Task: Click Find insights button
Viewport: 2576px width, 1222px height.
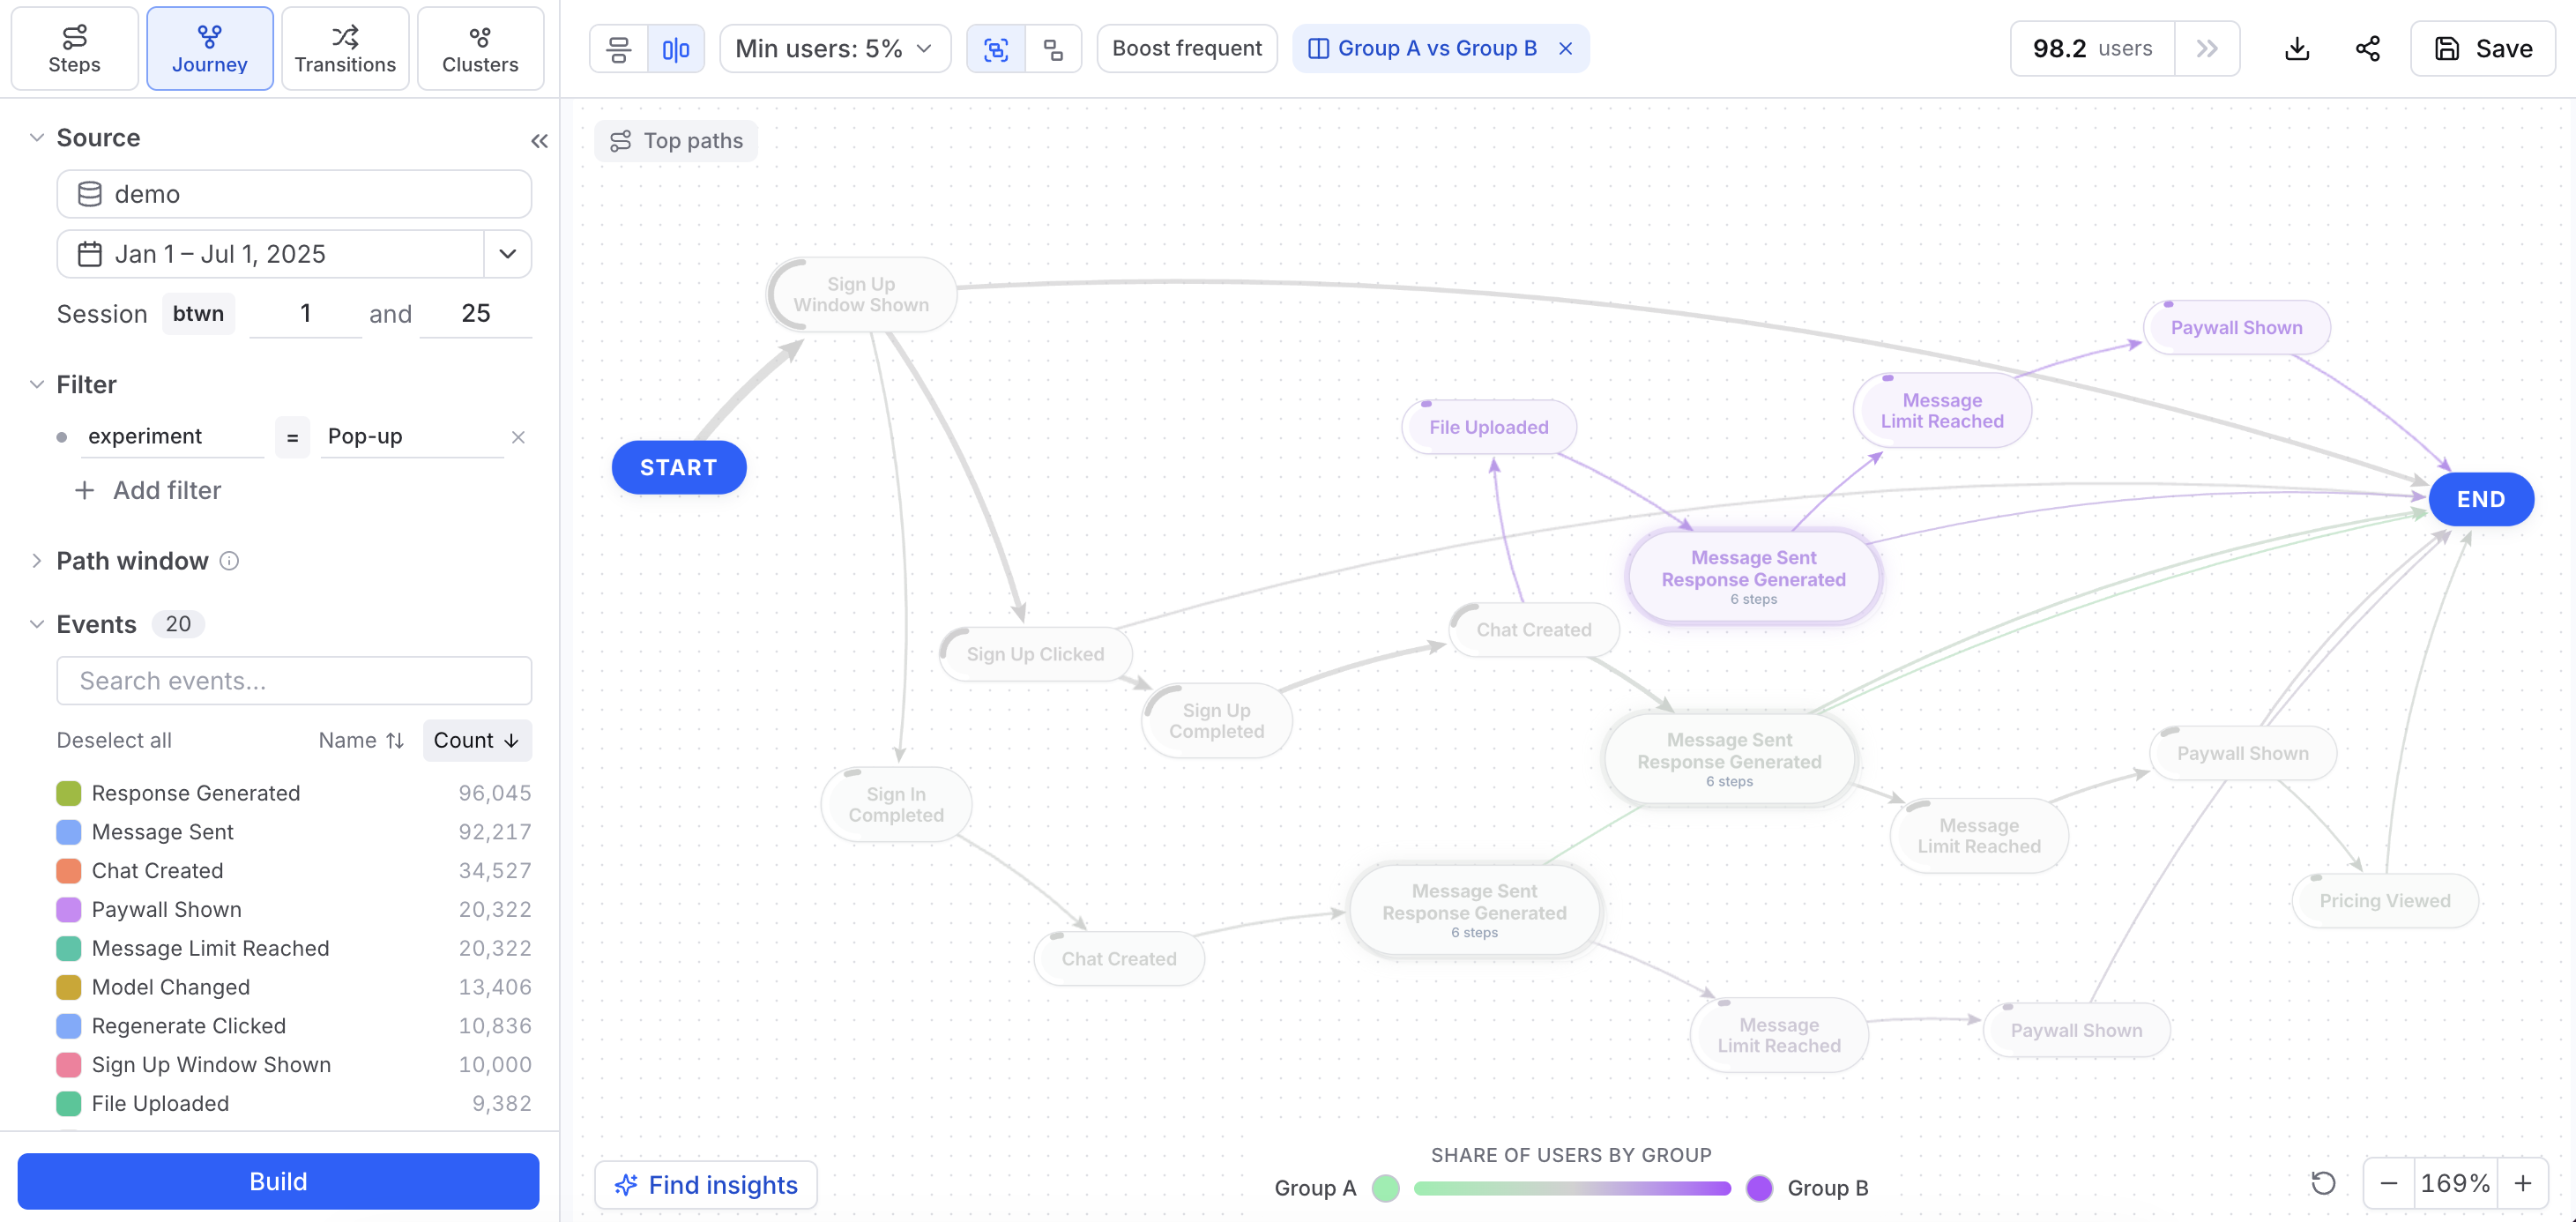Action: (x=706, y=1185)
